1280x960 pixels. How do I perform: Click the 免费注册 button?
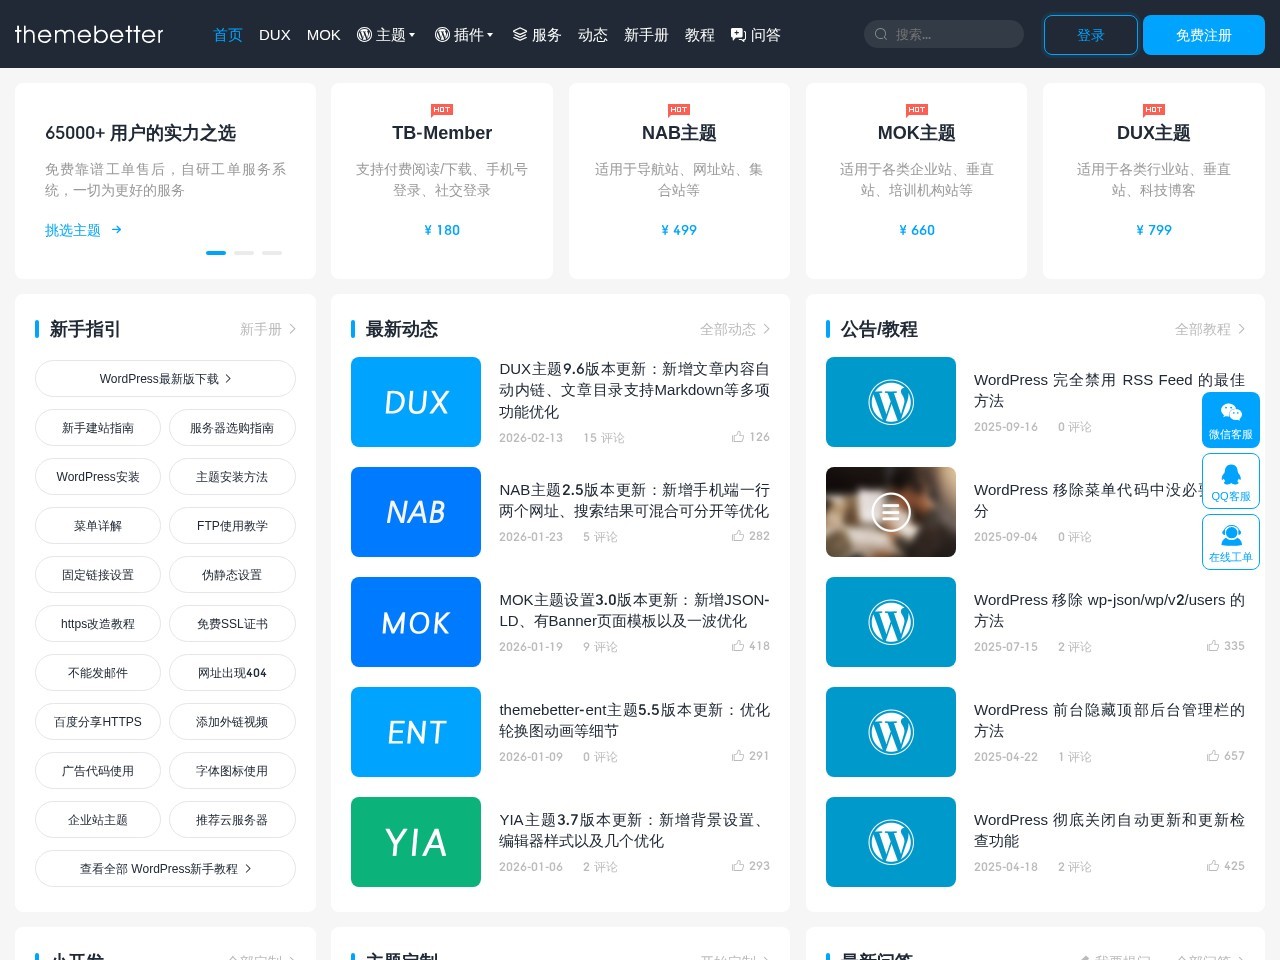(1203, 35)
